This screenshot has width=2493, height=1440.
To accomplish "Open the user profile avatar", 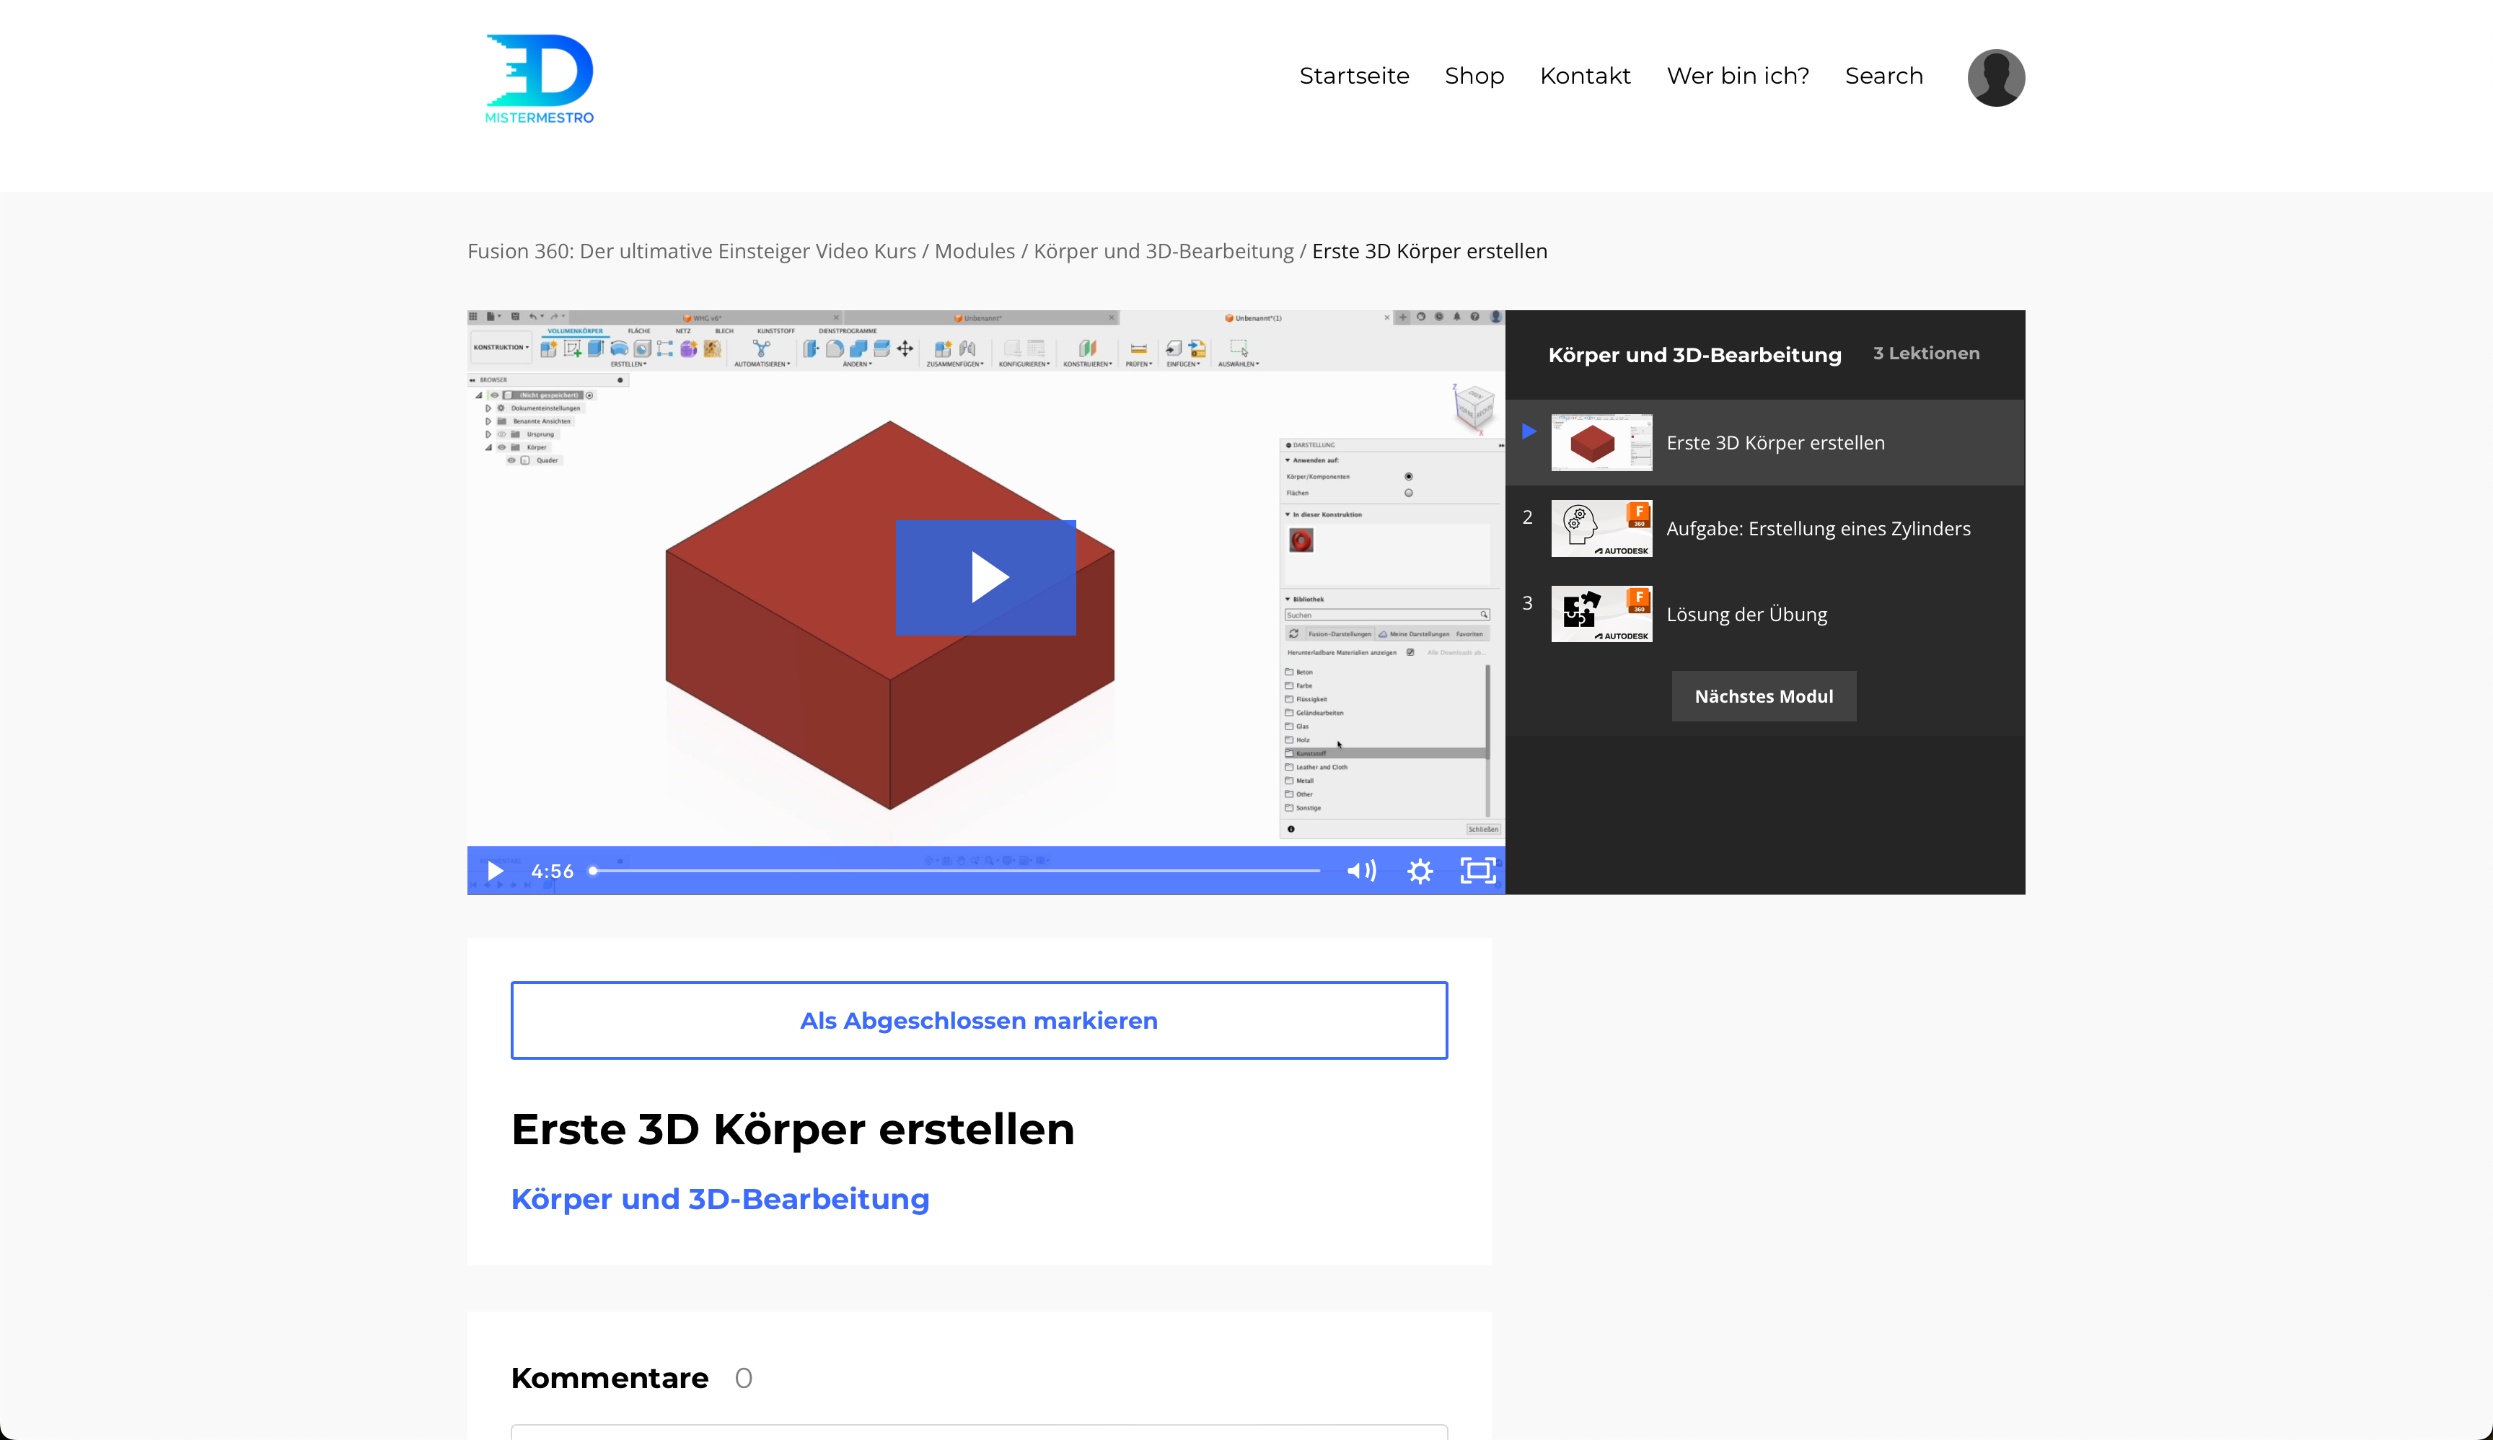I will 1996,77.
